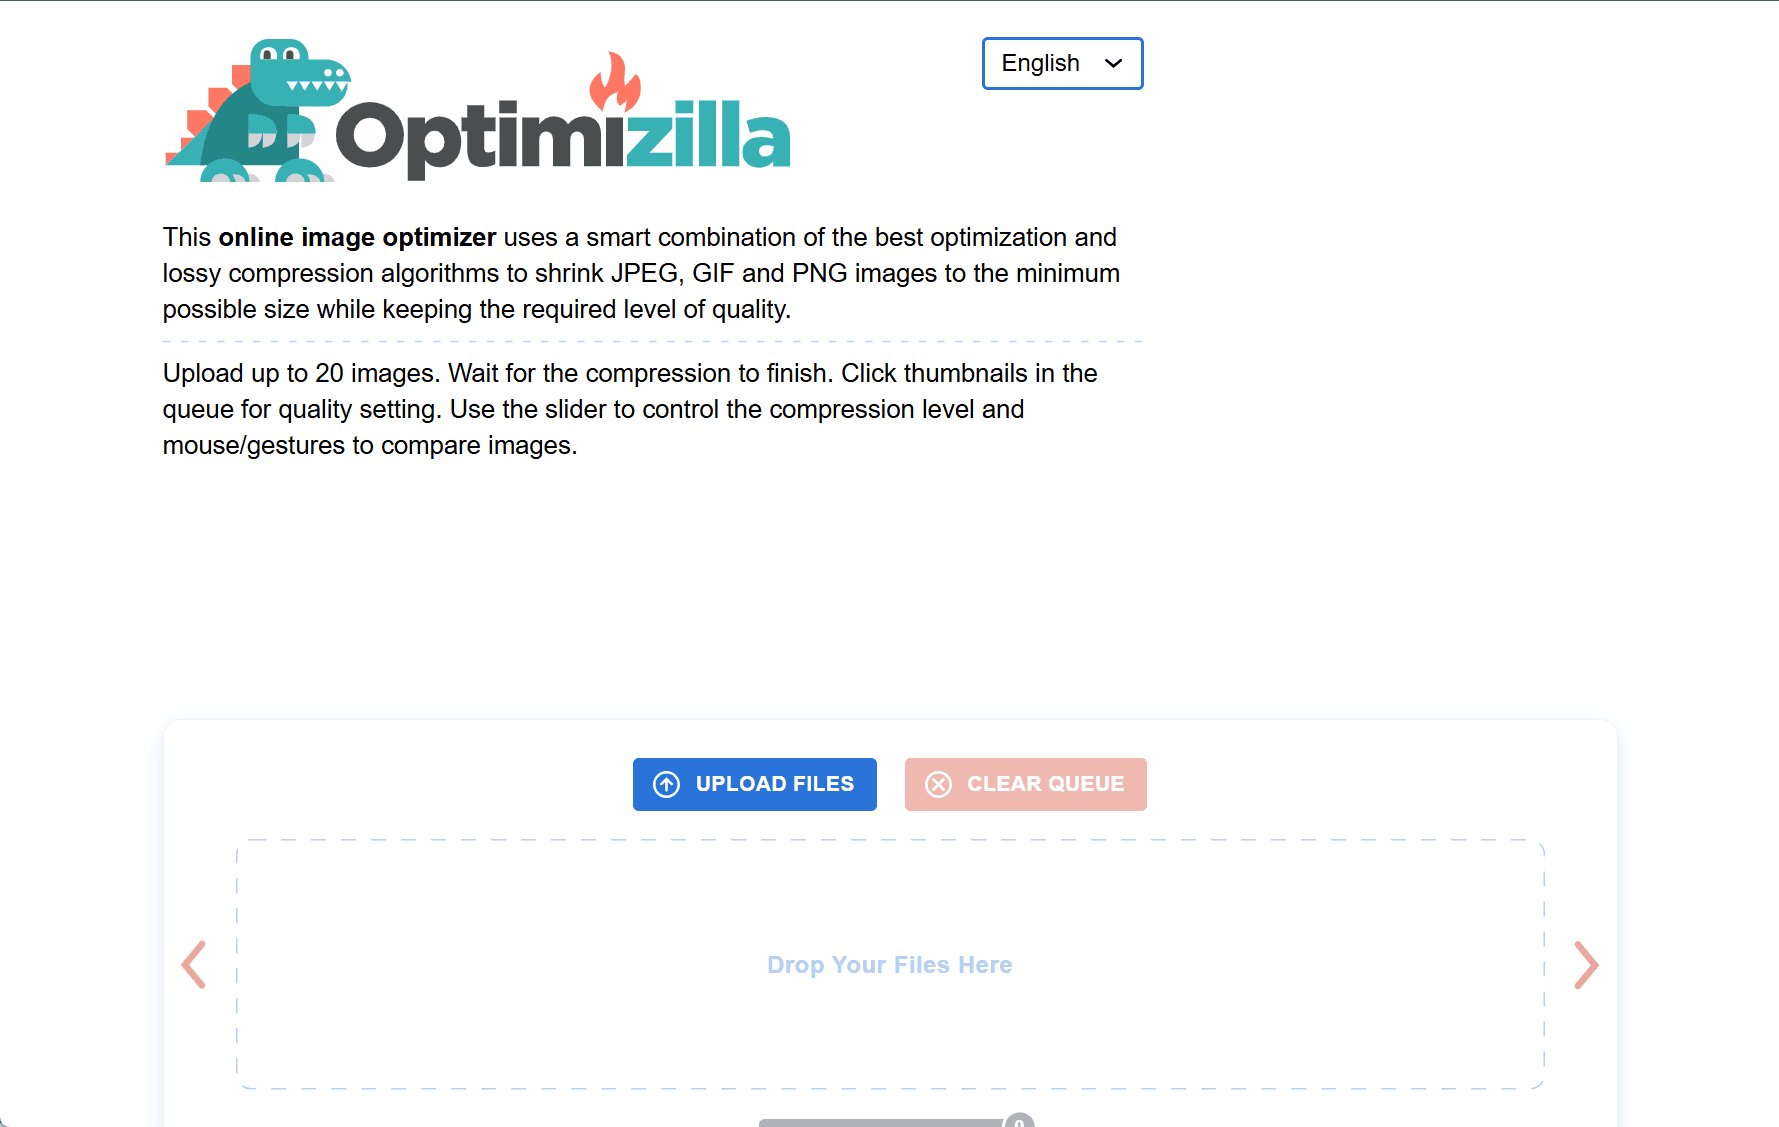
Task: Click the online image optimizer bold text
Action: click(356, 237)
